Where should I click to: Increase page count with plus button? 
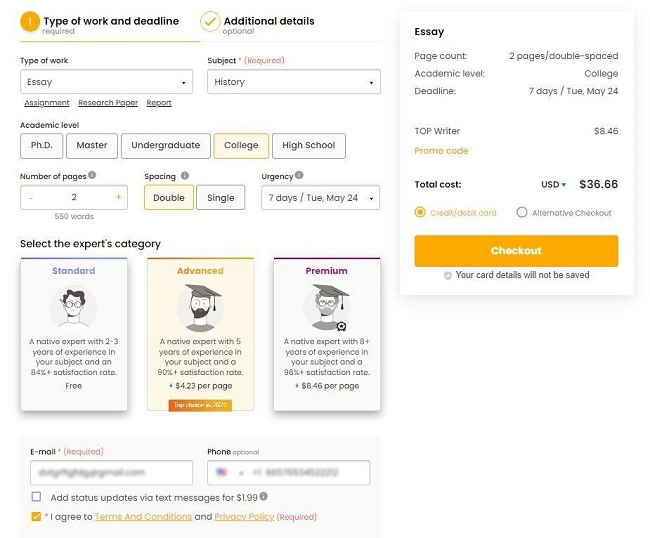118,197
